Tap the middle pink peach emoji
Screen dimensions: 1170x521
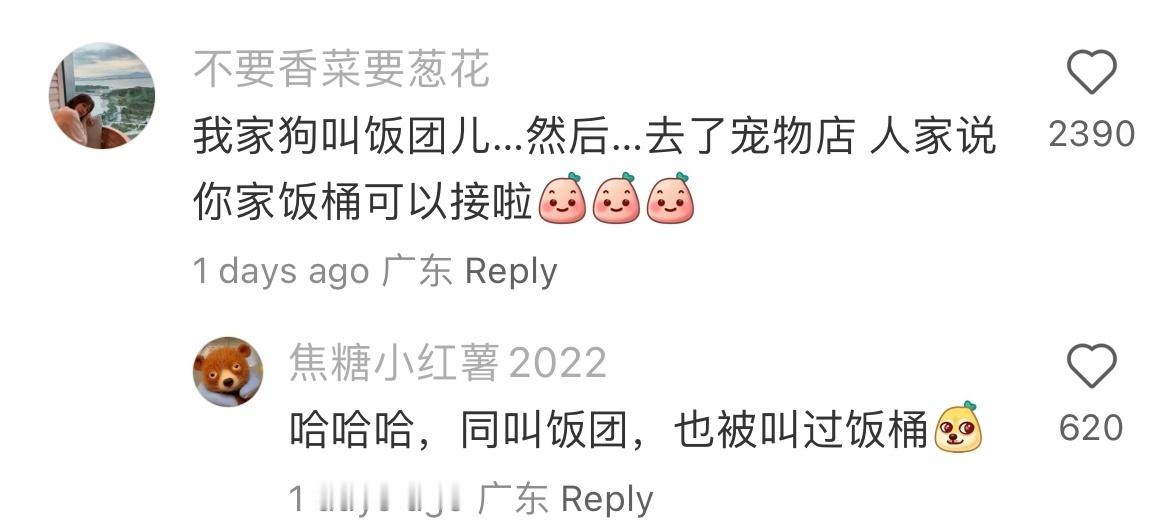[x=616, y=199]
